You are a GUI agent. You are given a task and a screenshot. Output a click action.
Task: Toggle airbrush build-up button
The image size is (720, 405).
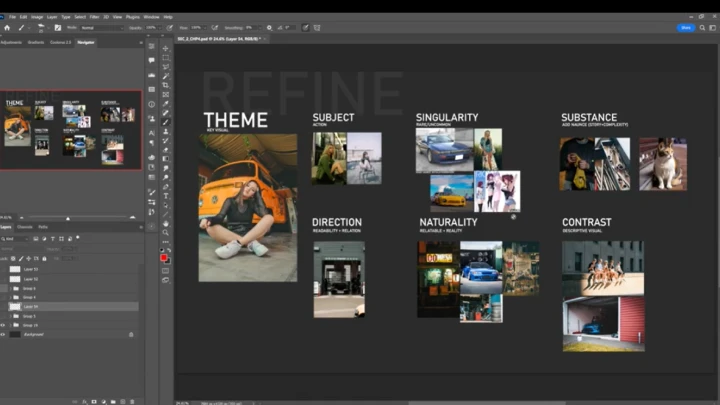215,28
